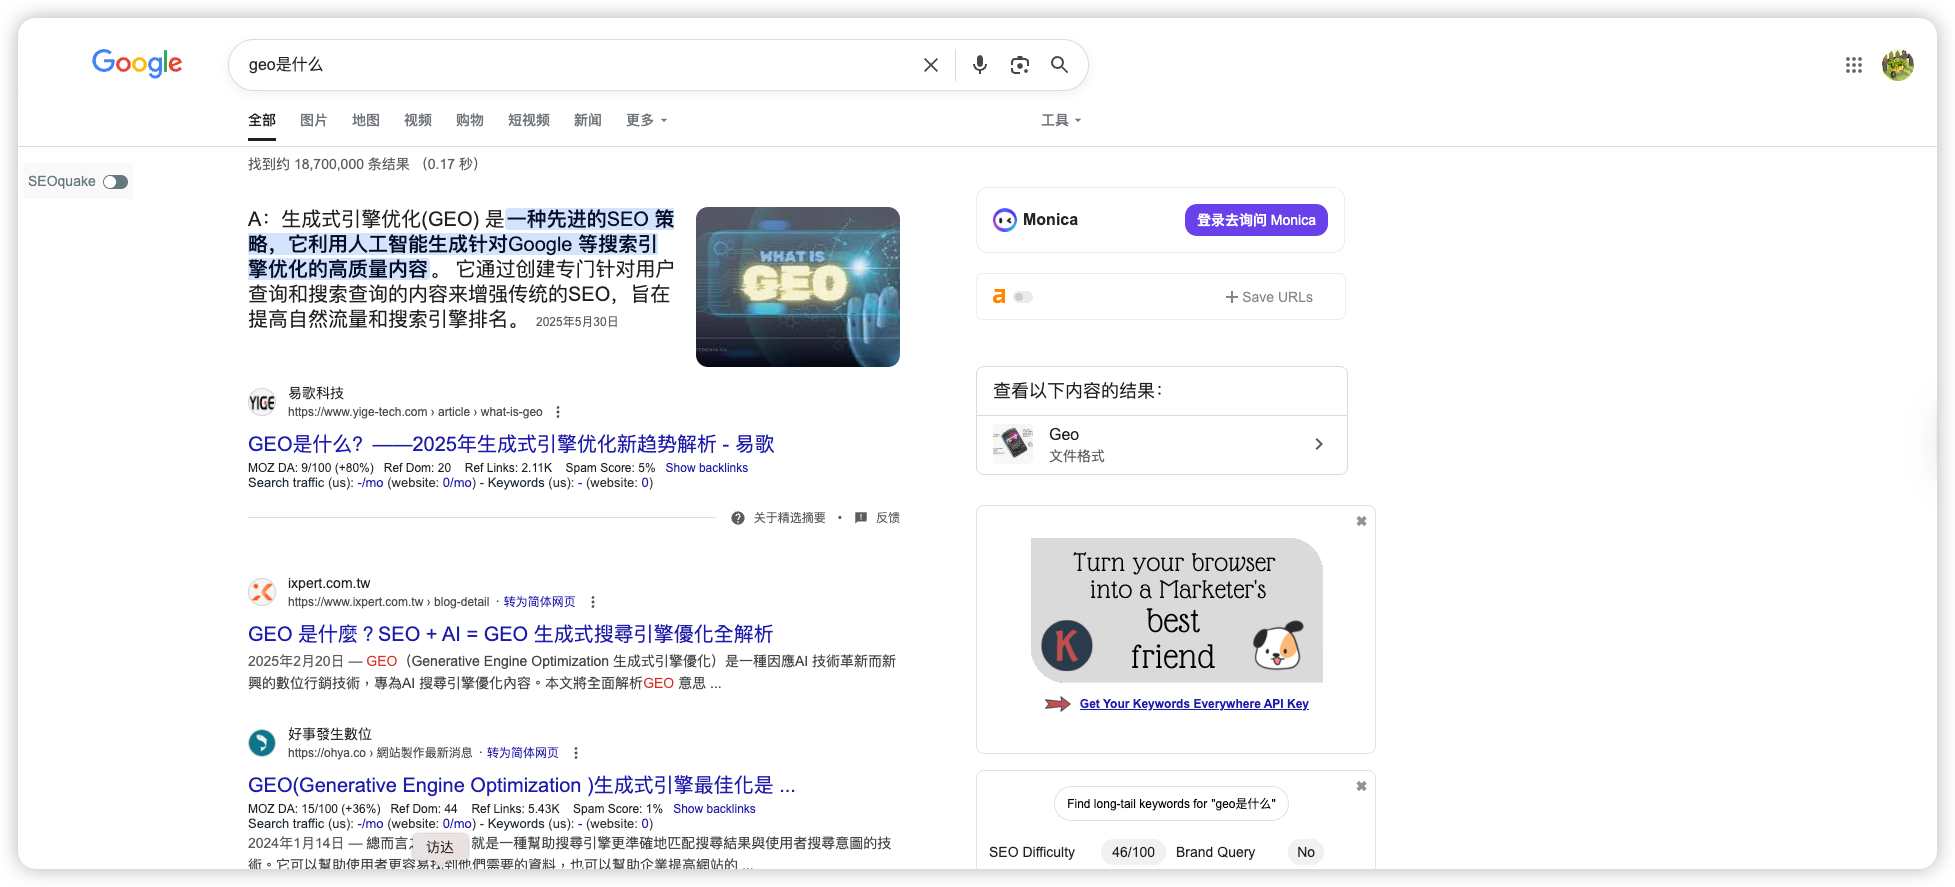The image size is (1955, 887).
Task: Click the Geo file format thumbnail
Action: click(1013, 444)
